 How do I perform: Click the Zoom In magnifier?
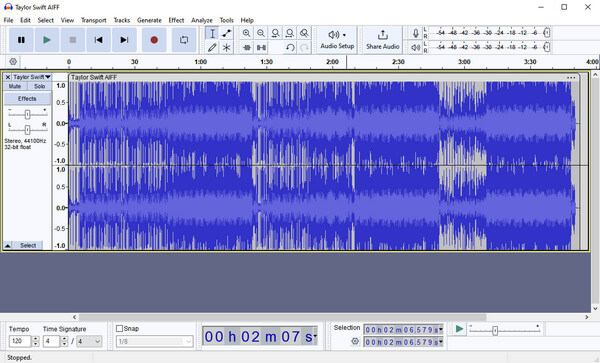click(246, 33)
